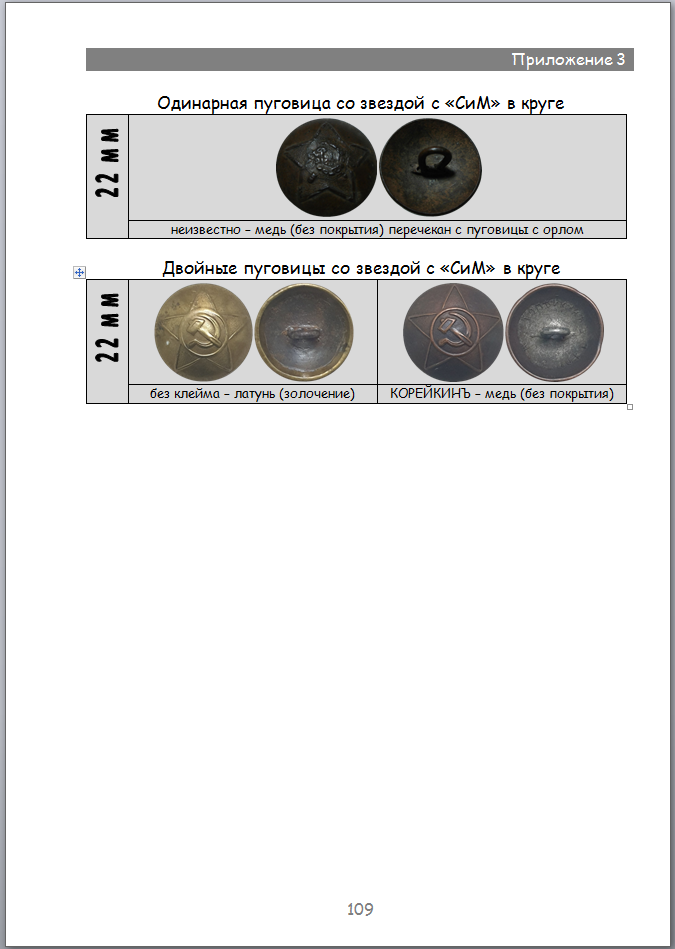Click the caption starting "неизвестно – медь"
The width and height of the screenshot is (675, 949).
click(x=377, y=230)
